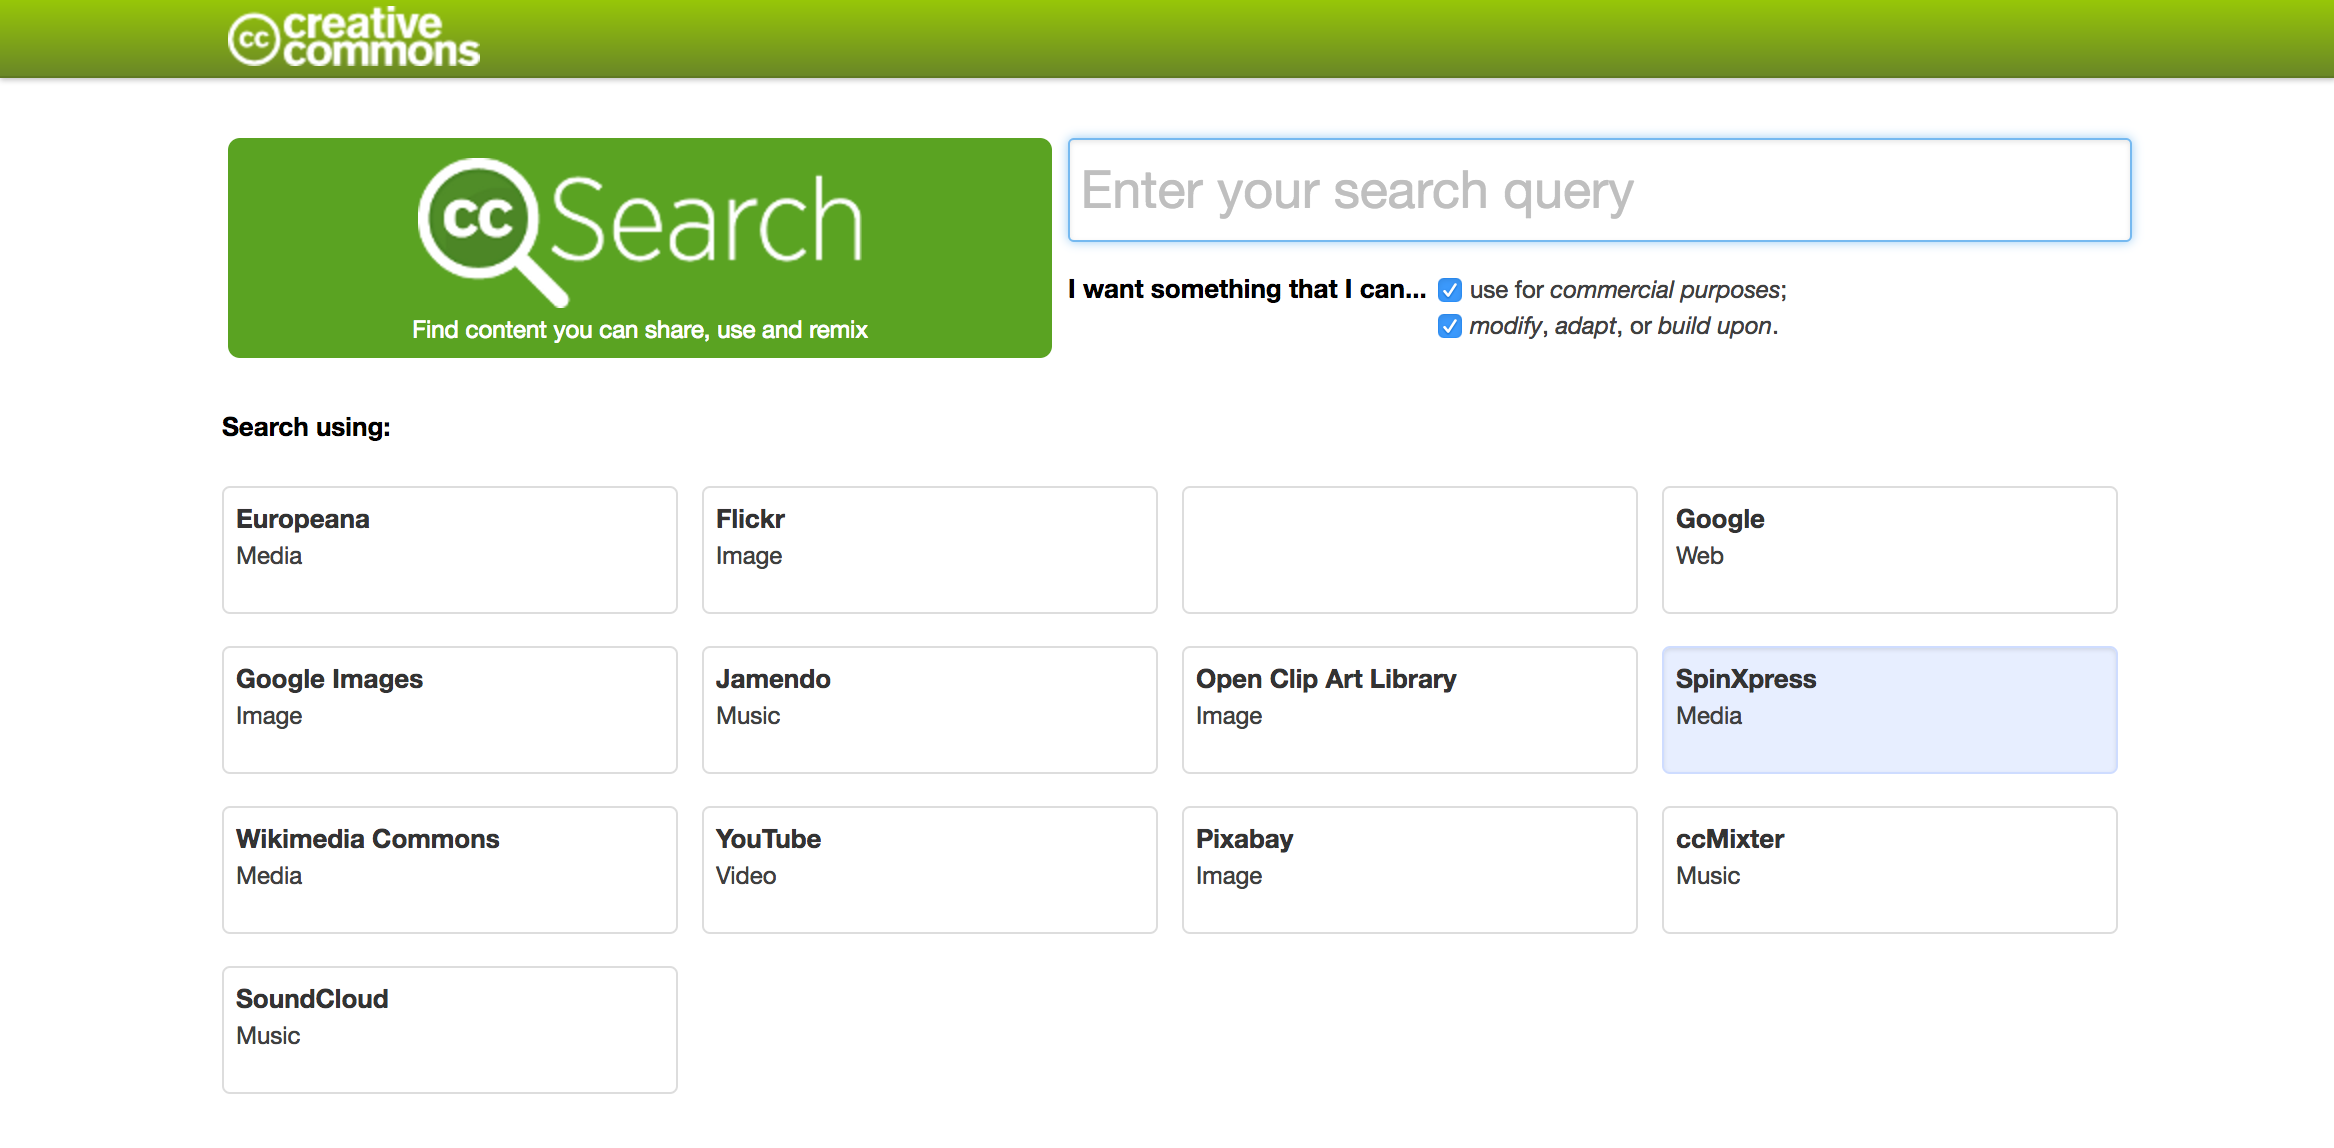The image size is (2334, 1148).
Task: Click 'I want something that I can...' label
Action: coord(1247,290)
